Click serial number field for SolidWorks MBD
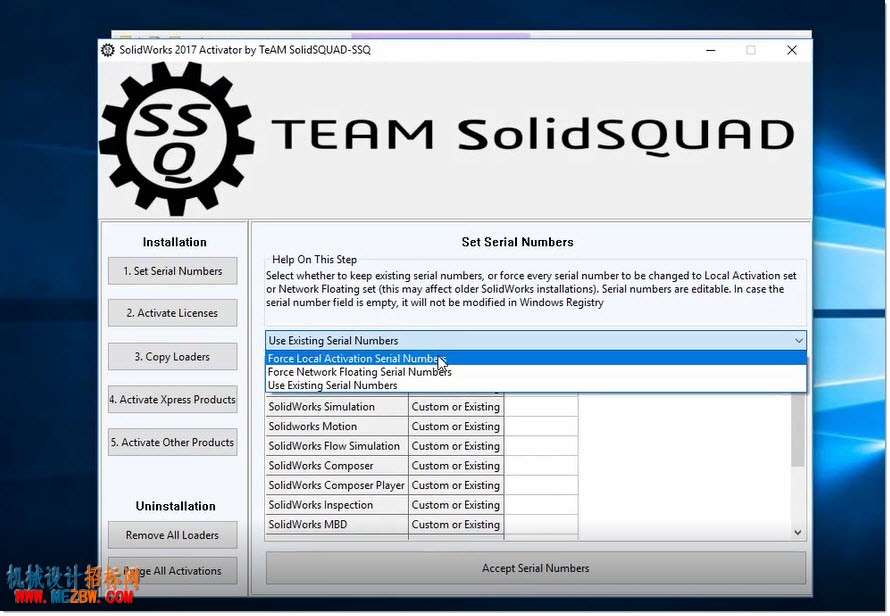 click(x=541, y=525)
